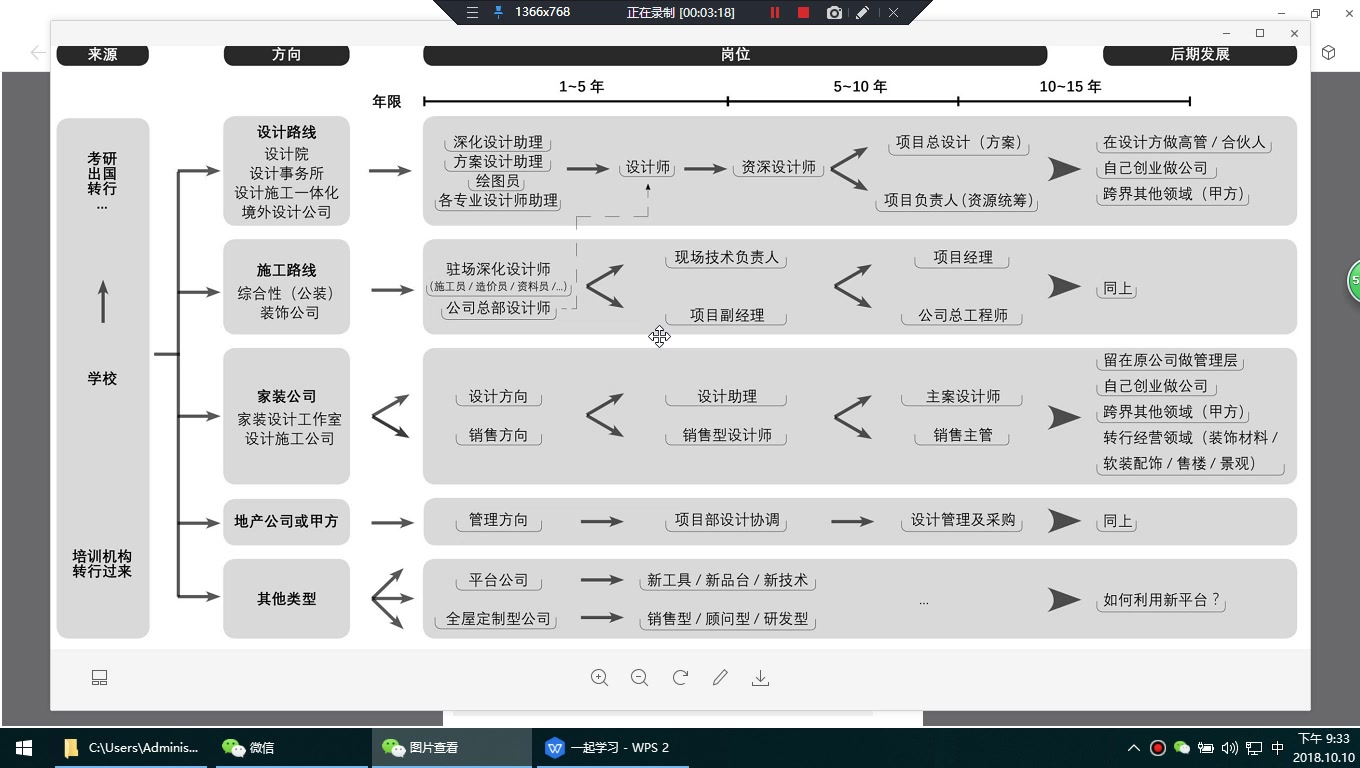The width and height of the screenshot is (1360, 768).
Task: Stop the screen recording
Action: [x=803, y=12]
